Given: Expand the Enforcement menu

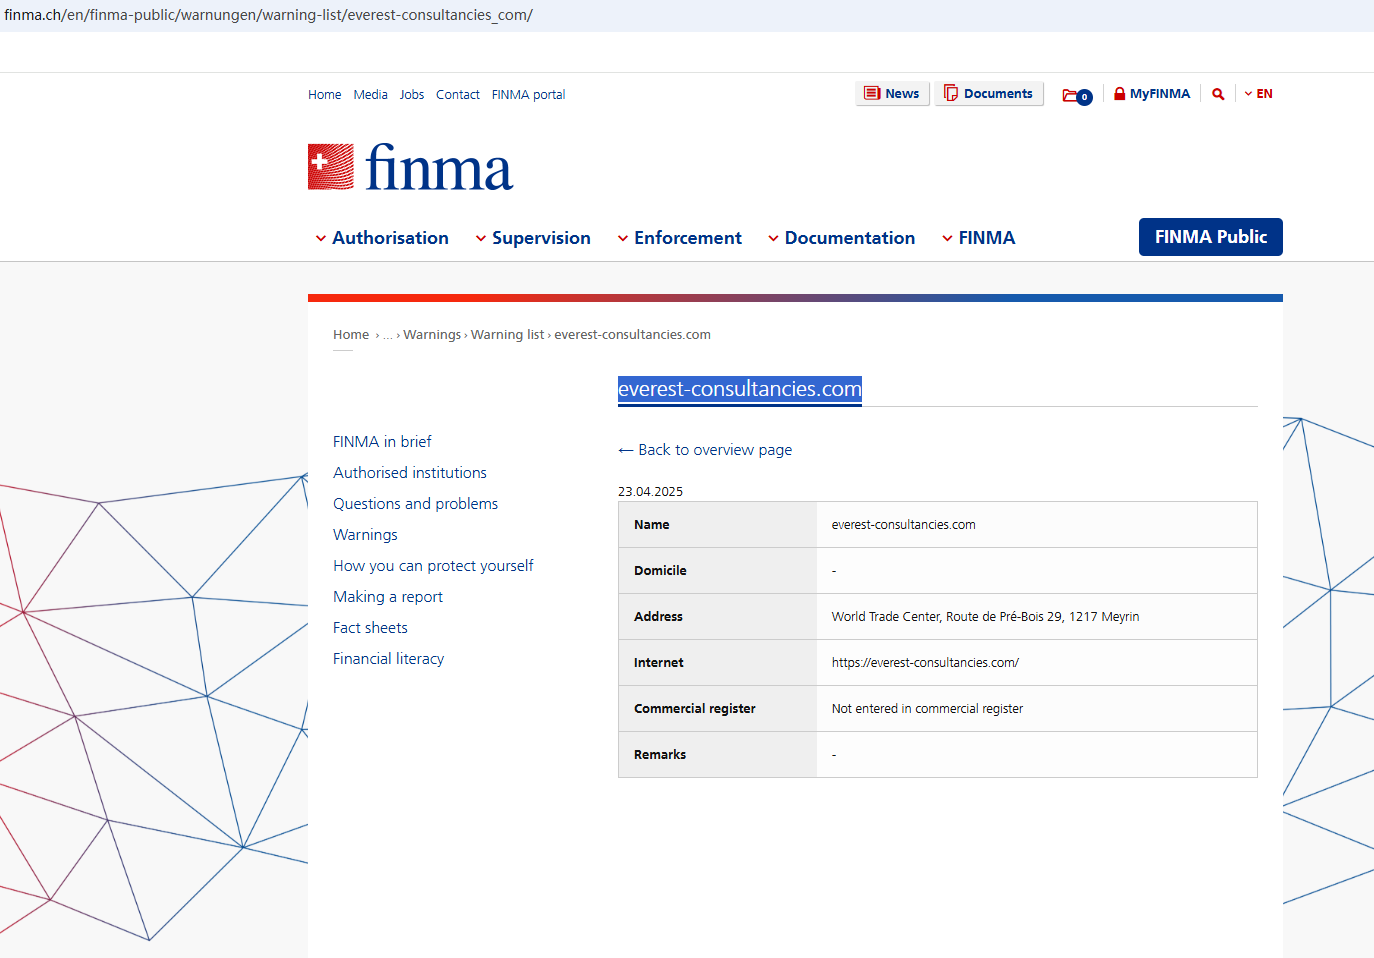Looking at the screenshot, I should 680,238.
